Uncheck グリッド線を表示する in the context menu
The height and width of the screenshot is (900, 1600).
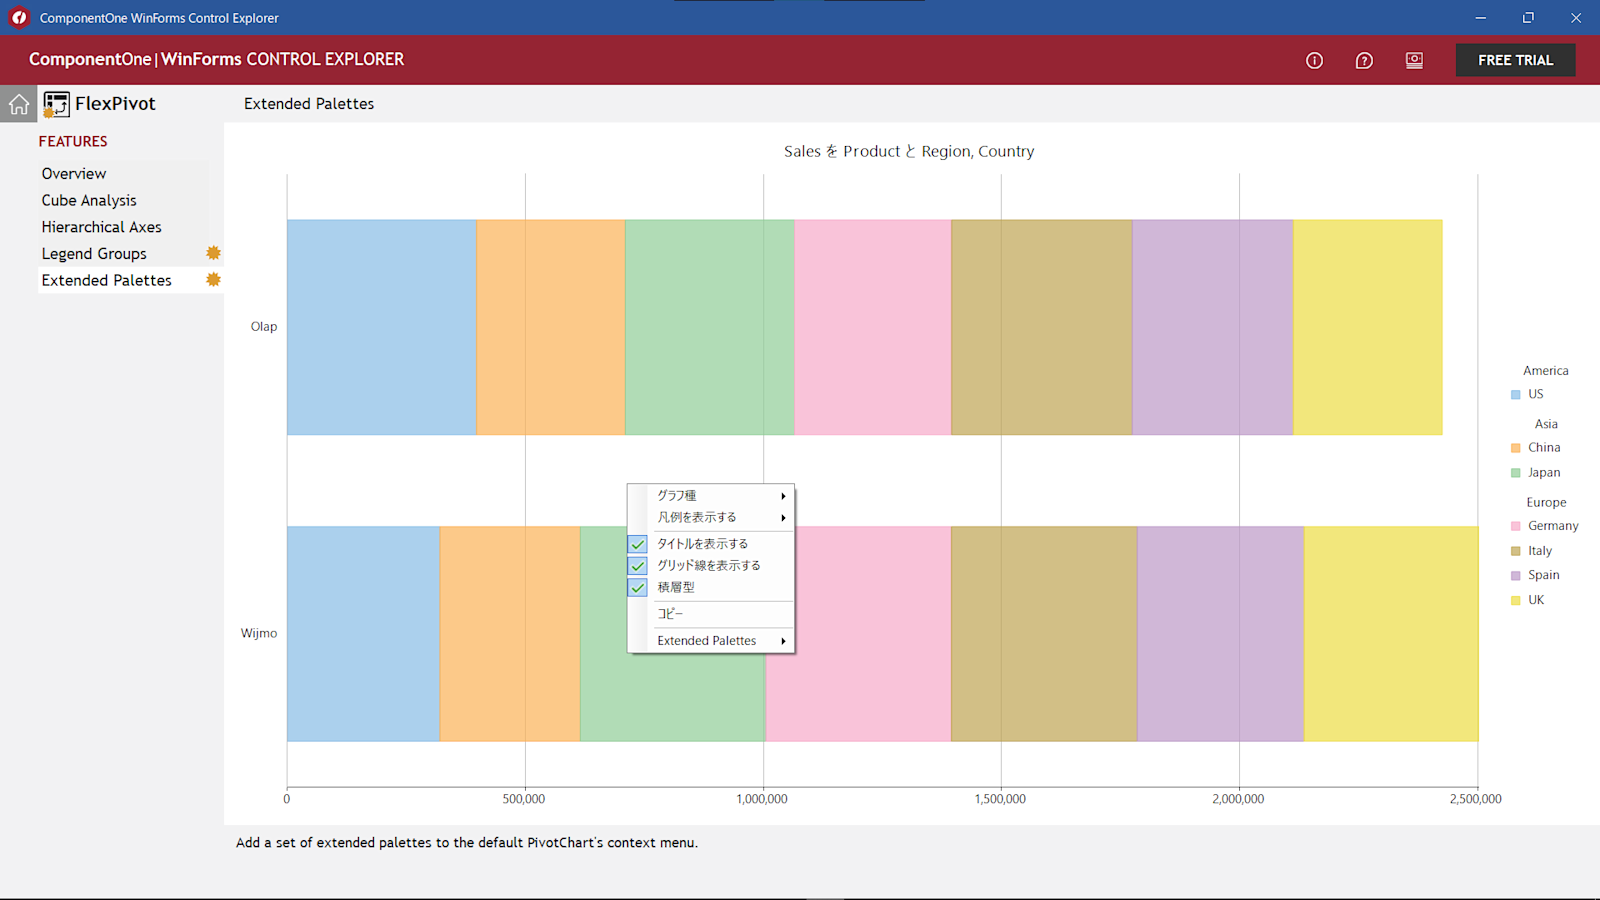click(711, 566)
